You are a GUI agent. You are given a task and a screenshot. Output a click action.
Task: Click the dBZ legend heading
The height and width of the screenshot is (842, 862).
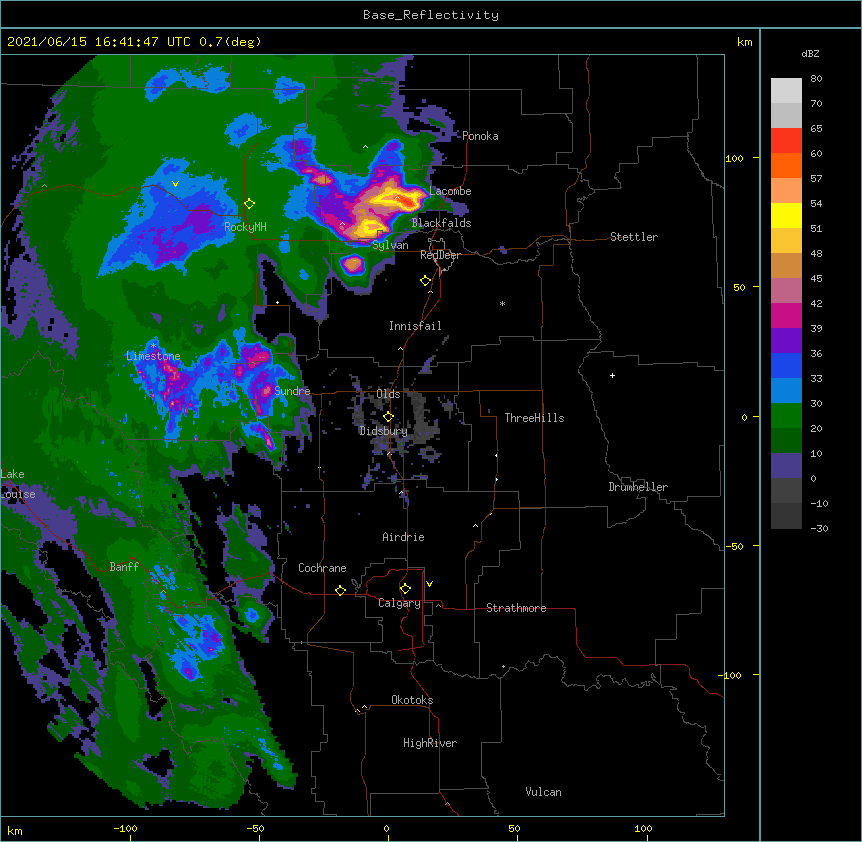click(810, 53)
